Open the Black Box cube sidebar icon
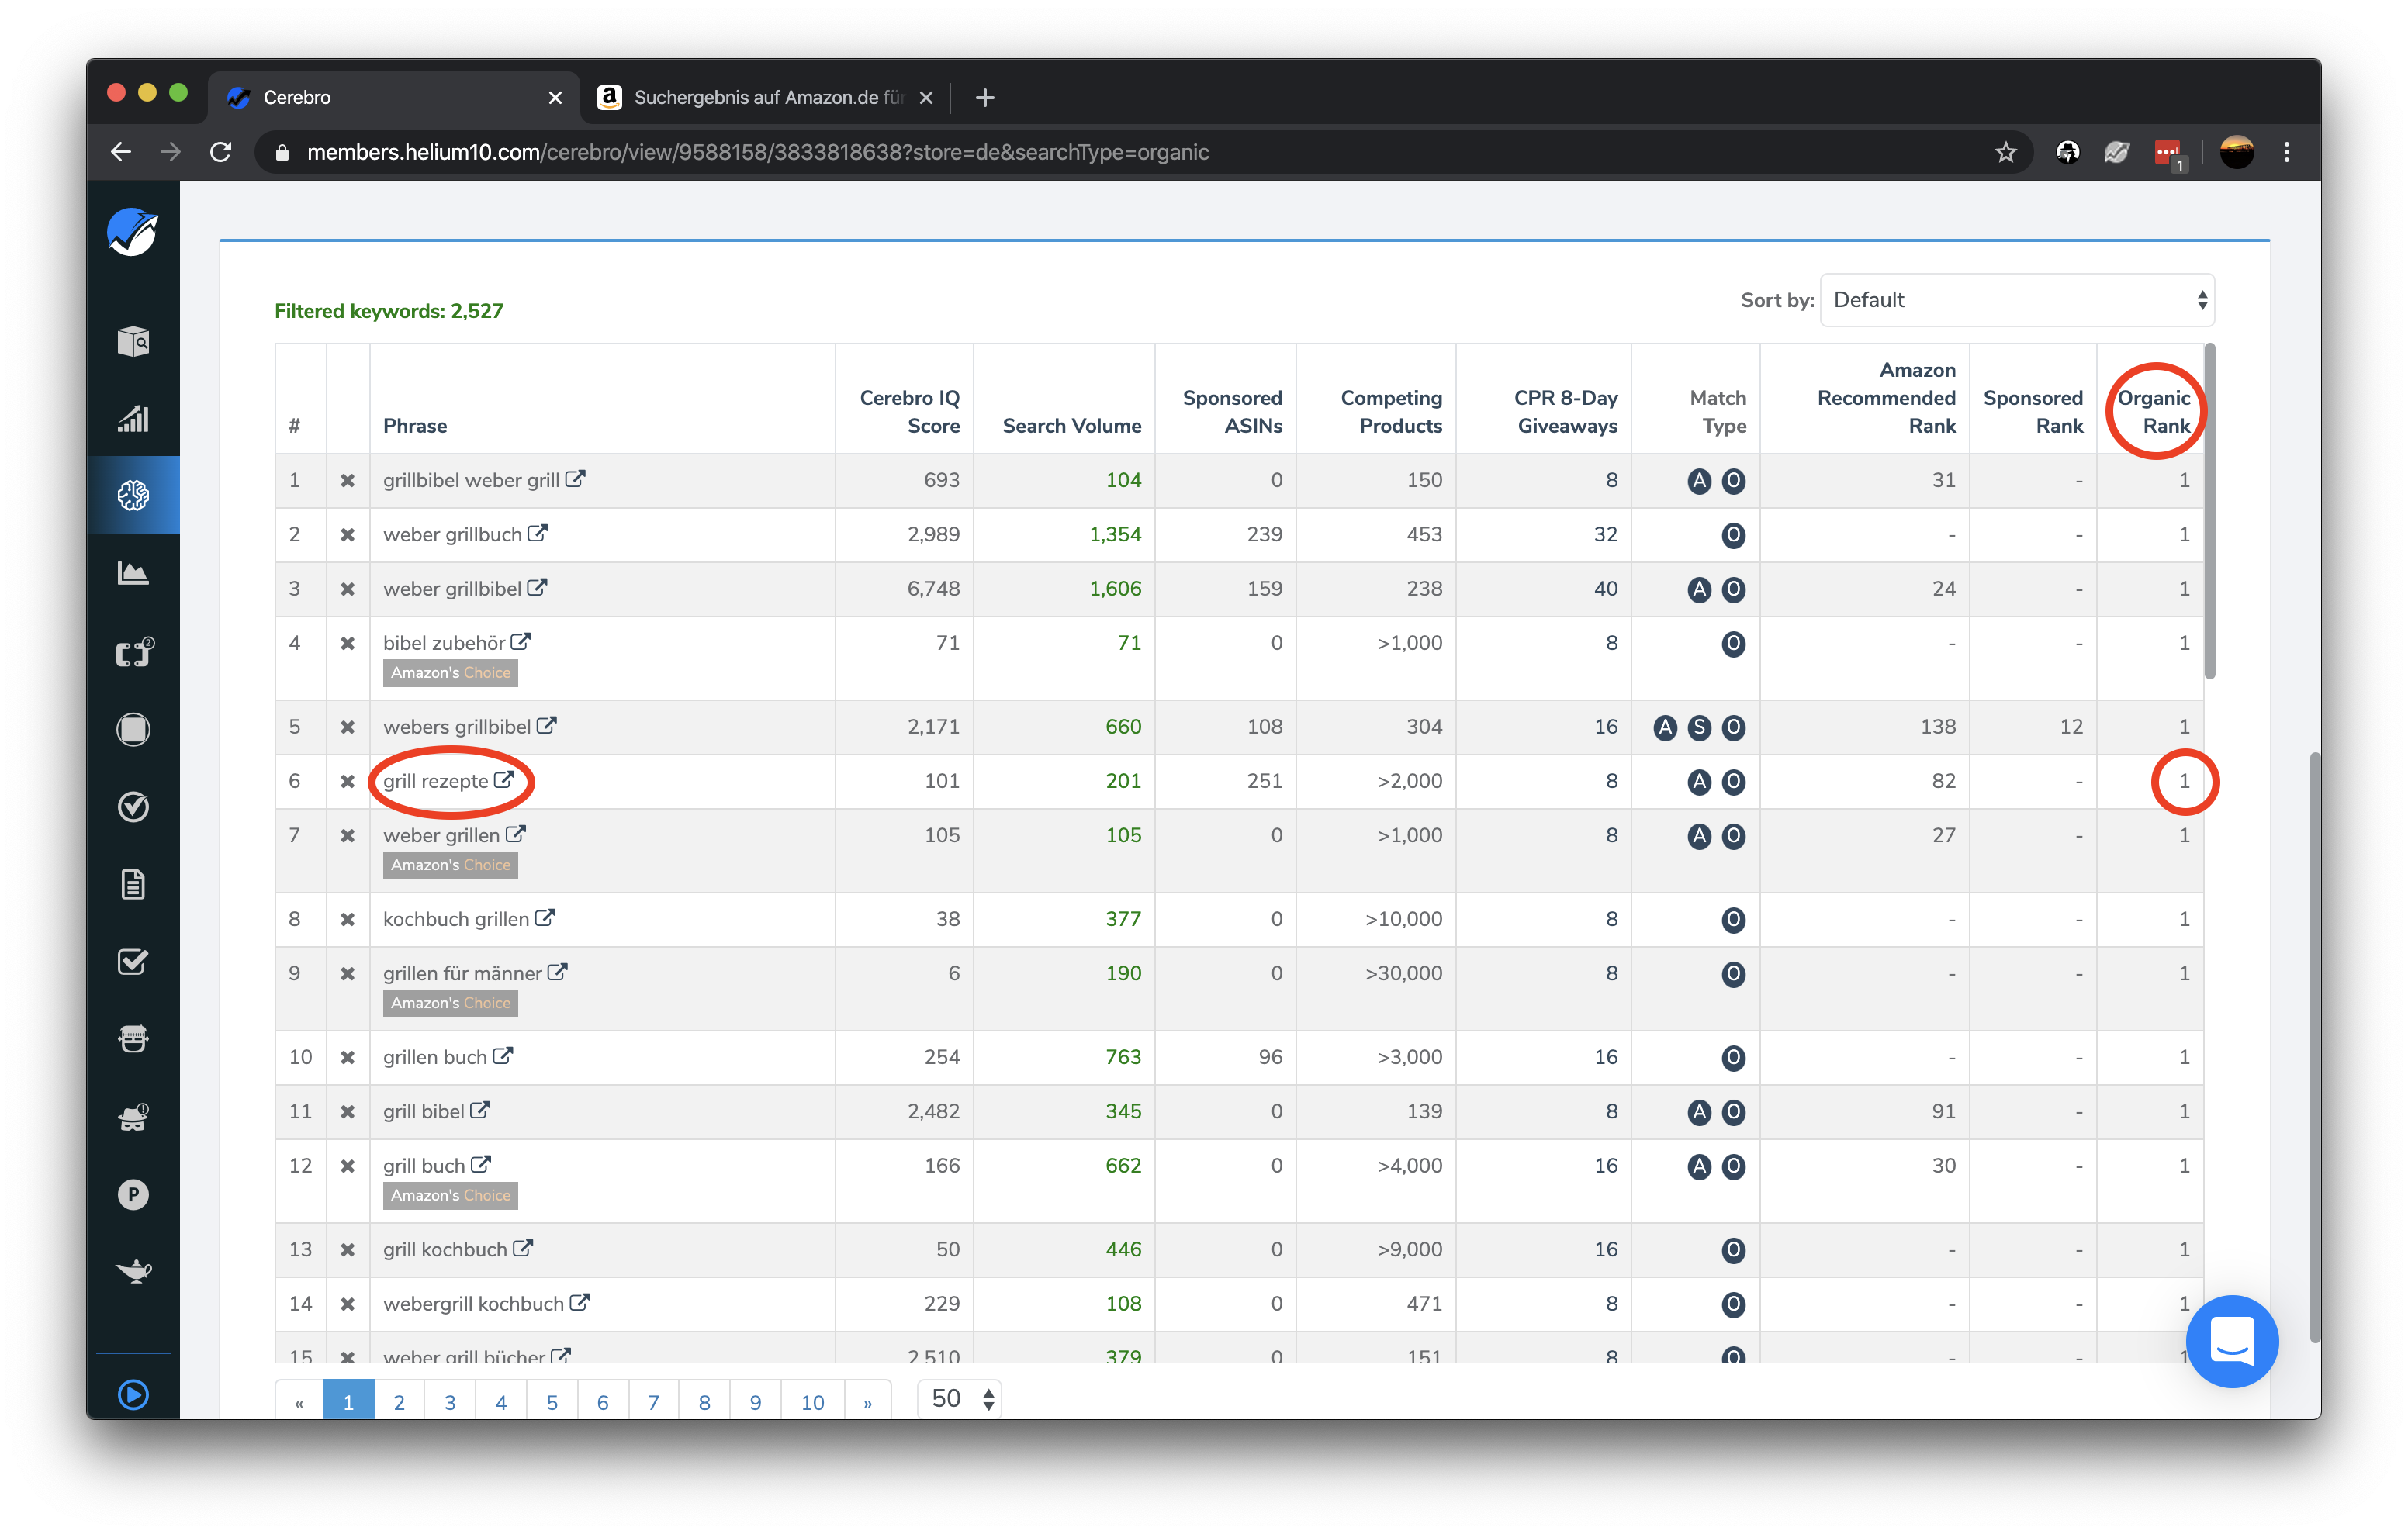The height and width of the screenshot is (1534, 2408). [133, 341]
